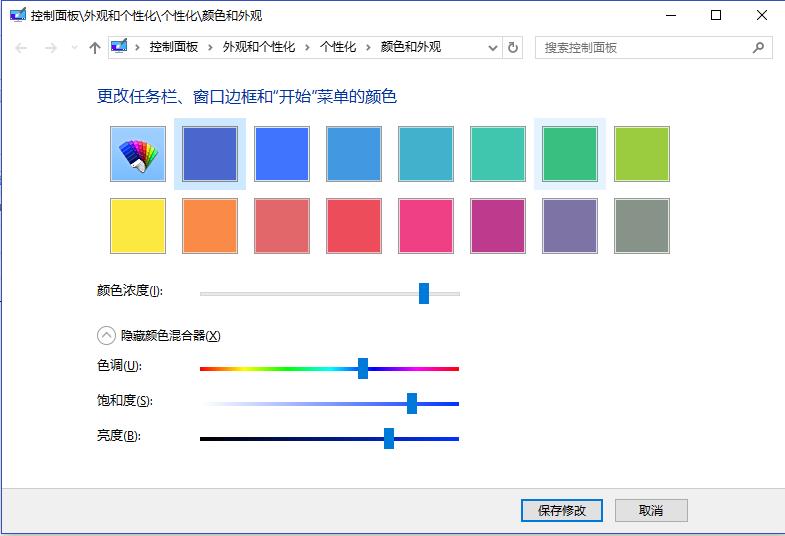Click the search magnifier icon
785x536 pixels.
(758, 47)
